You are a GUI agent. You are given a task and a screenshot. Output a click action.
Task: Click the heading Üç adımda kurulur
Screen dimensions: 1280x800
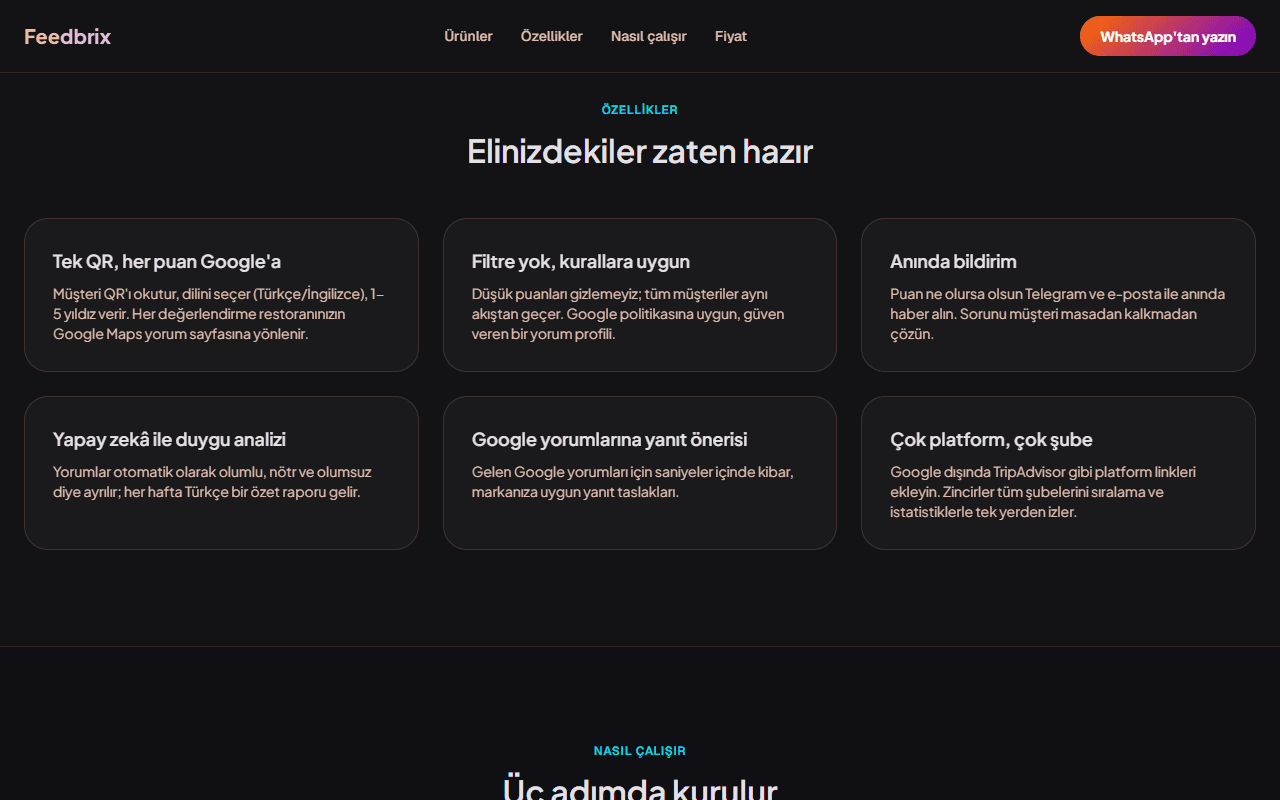[640, 788]
